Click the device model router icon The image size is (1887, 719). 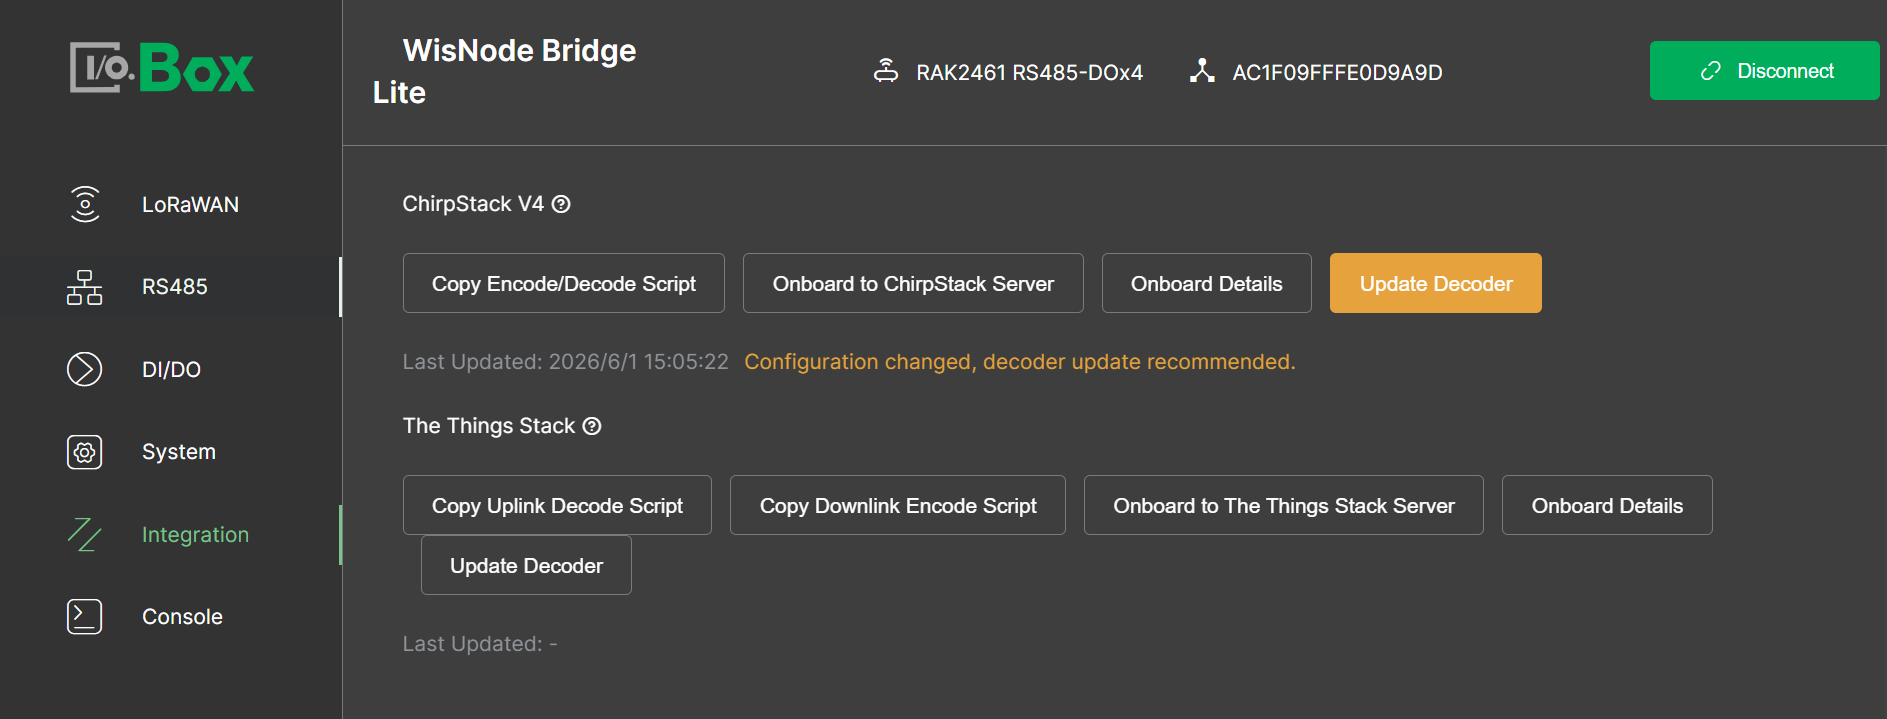(x=886, y=71)
